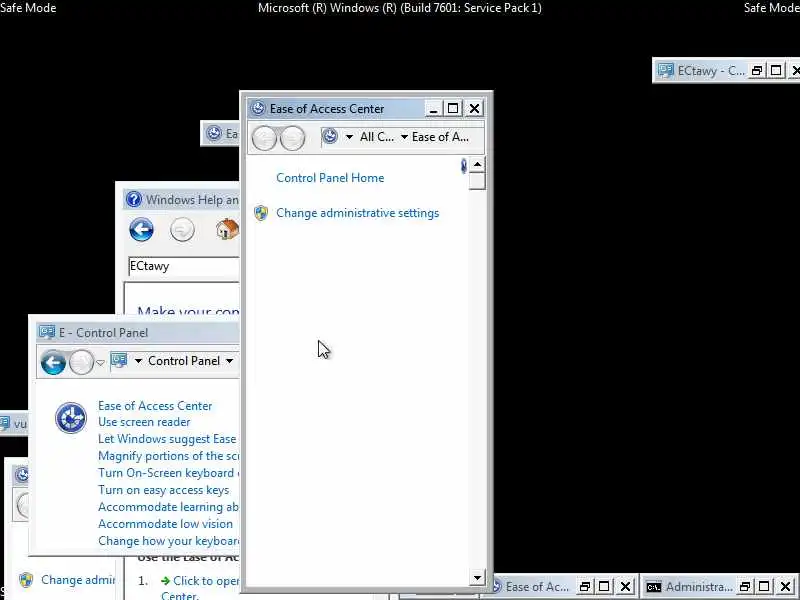The image size is (800, 600).
Task: Restore the minimized ECtawy - C... window
Action: [757, 70]
